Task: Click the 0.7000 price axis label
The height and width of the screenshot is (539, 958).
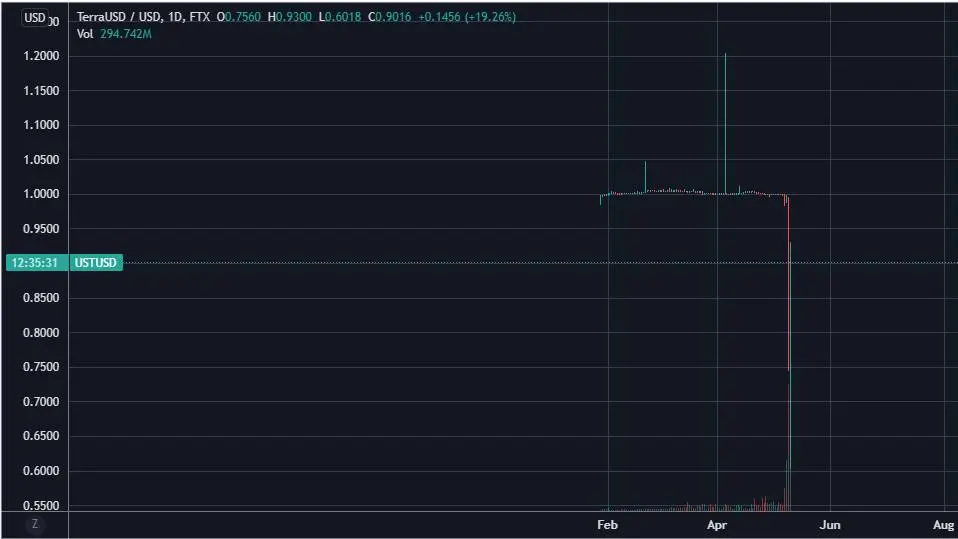Action: click(42, 402)
